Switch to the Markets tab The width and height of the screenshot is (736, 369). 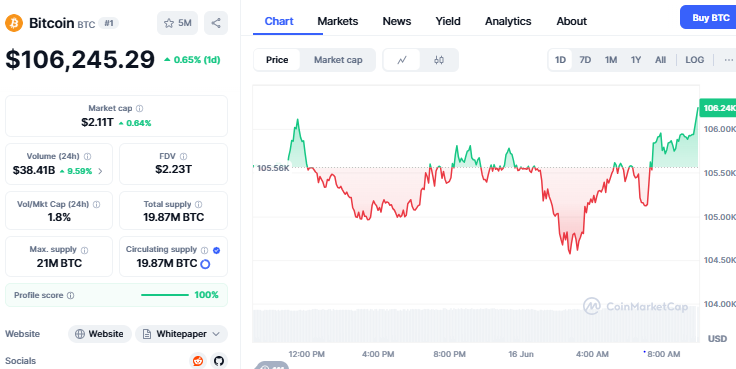[337, 22]
